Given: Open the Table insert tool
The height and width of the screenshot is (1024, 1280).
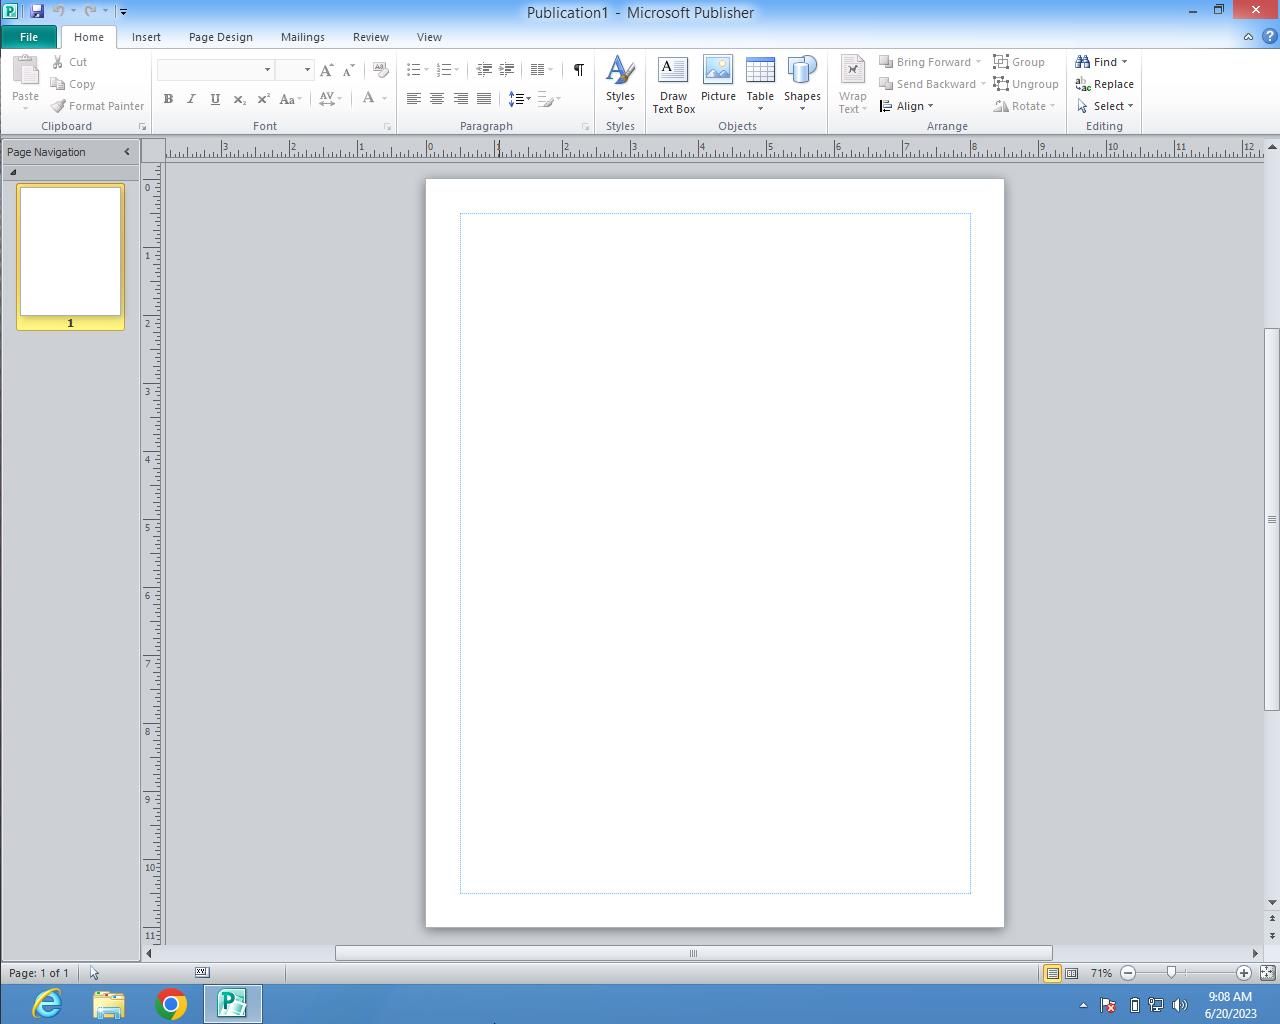Looking at the screenshot, I should 760,84.
